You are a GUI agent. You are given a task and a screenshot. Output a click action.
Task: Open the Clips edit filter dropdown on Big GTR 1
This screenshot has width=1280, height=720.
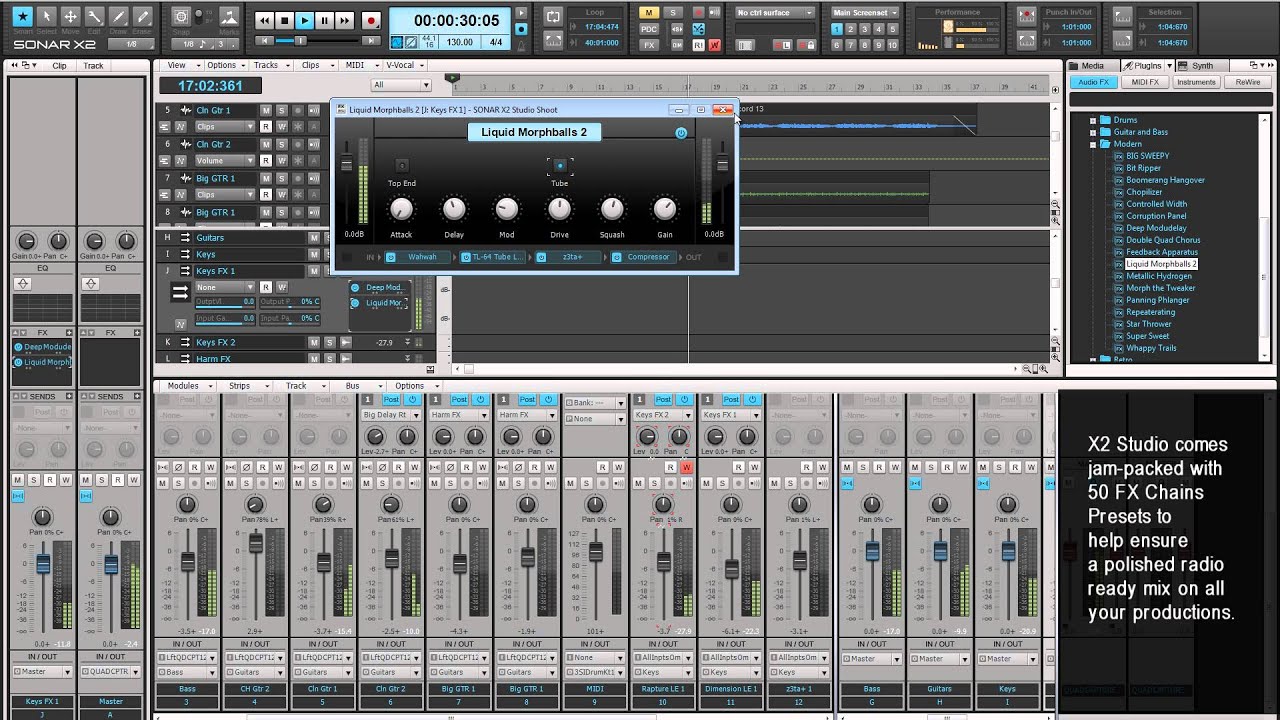click(x=224, y=194)
